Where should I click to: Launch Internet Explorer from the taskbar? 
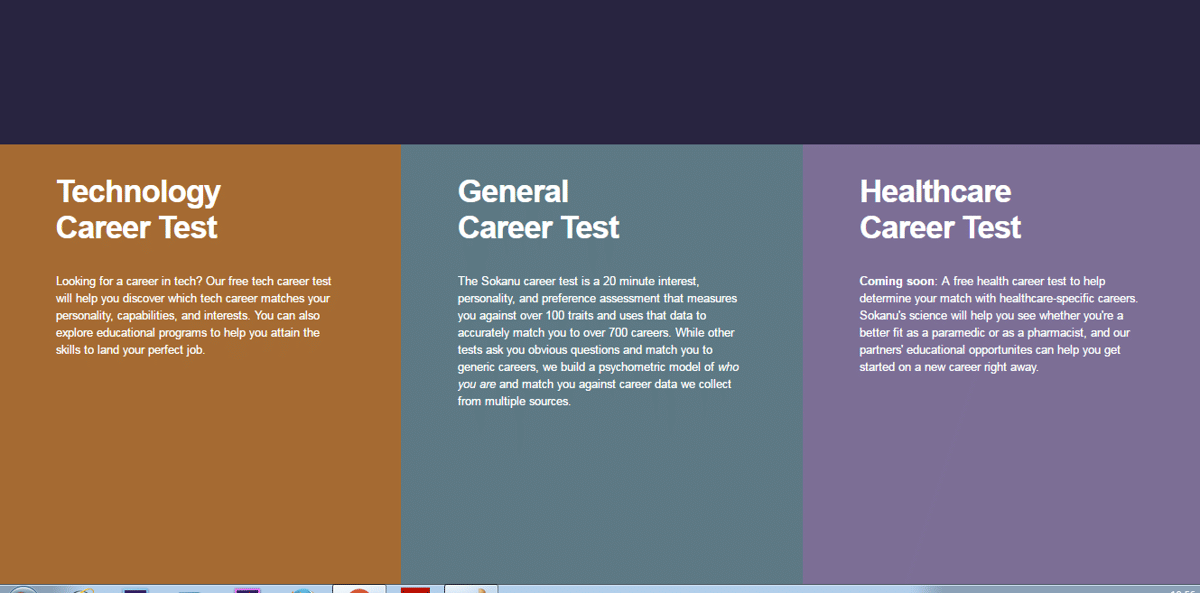[82, 590]
